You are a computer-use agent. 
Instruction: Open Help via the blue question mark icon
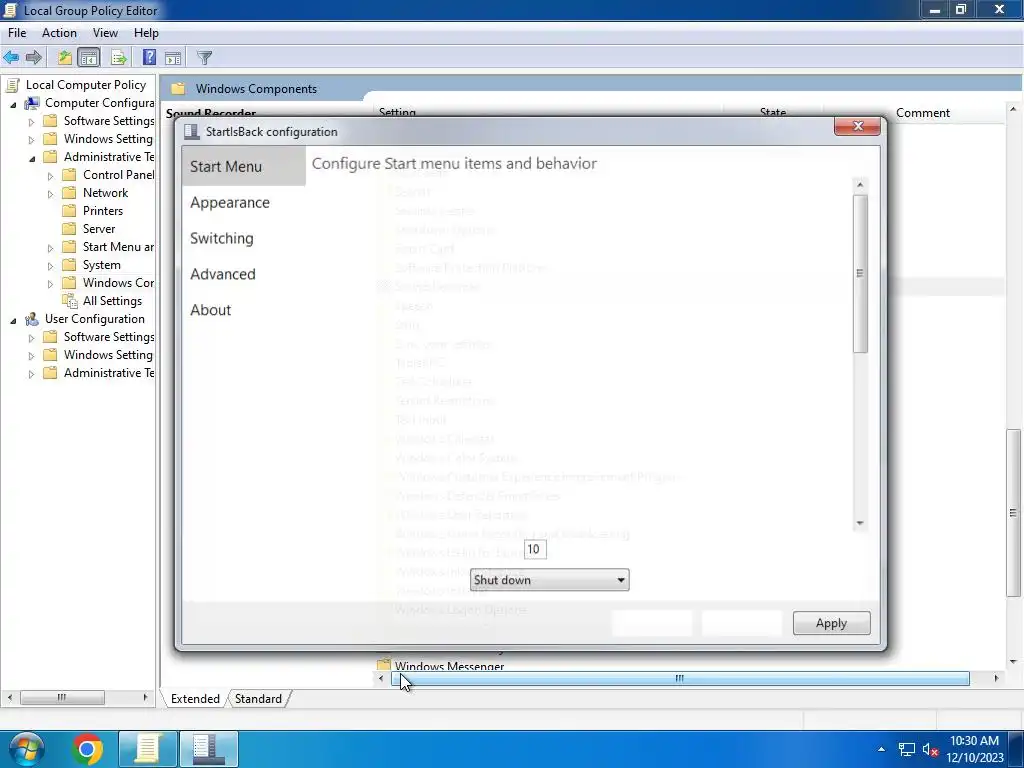150,57
